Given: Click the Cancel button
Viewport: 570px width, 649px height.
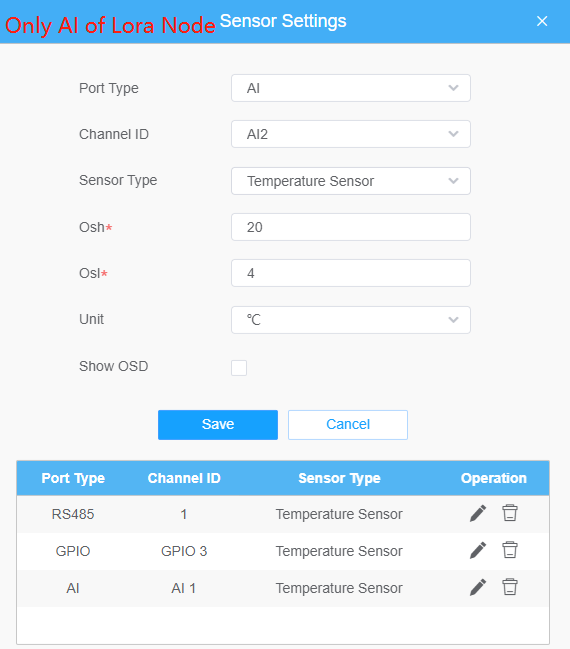Looking at the screenshot, I should [348, 425].
